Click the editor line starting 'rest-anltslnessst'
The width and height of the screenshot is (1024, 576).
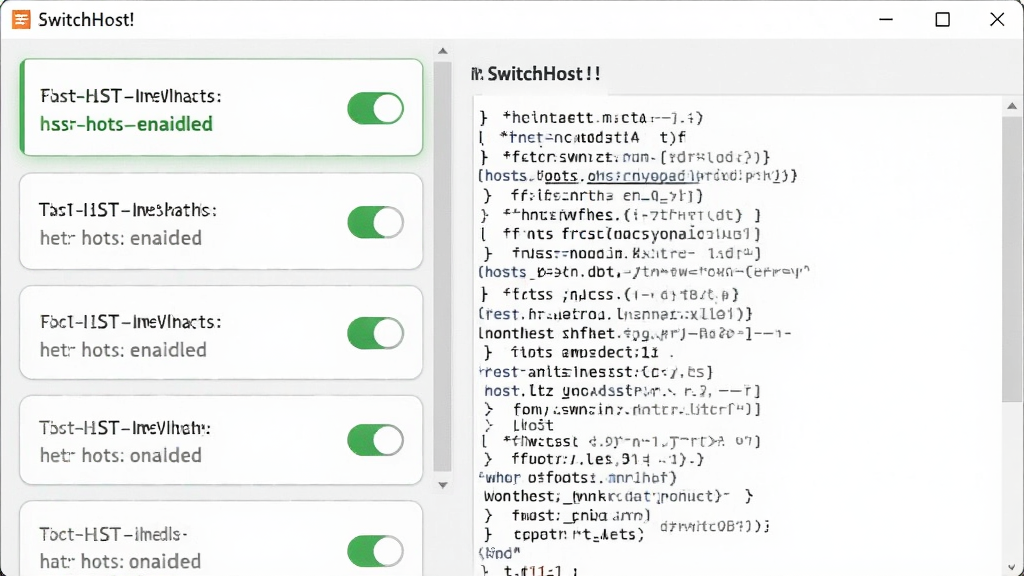(x=596, y=372)
